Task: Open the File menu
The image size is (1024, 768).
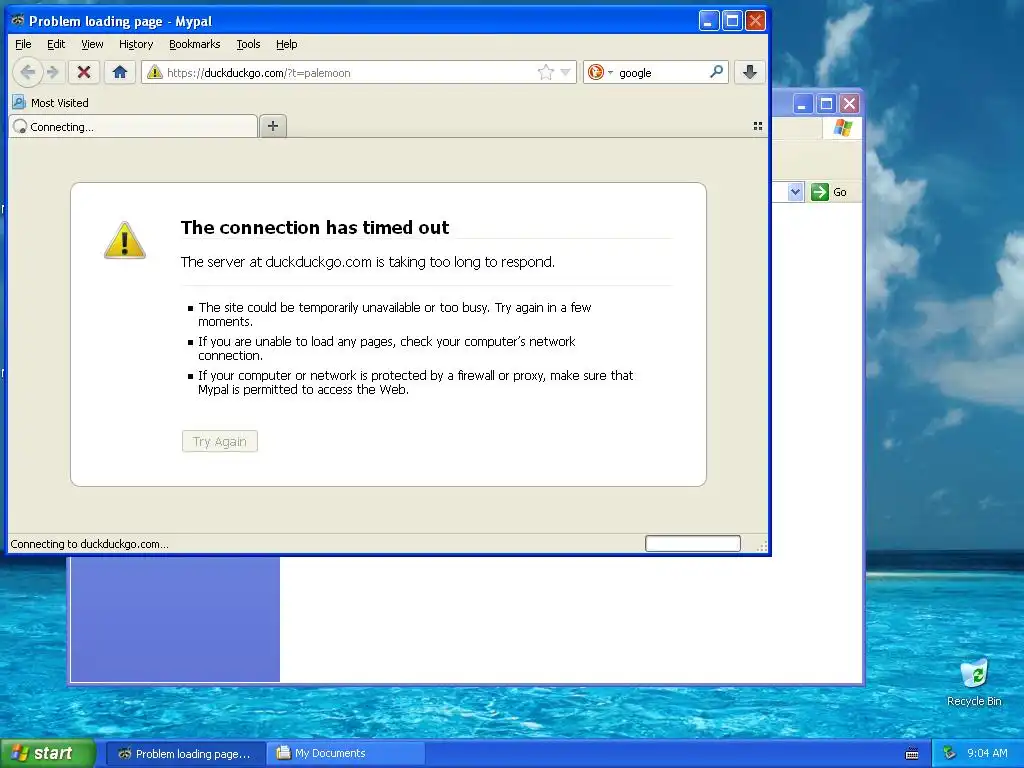Action: coord(23,44)
